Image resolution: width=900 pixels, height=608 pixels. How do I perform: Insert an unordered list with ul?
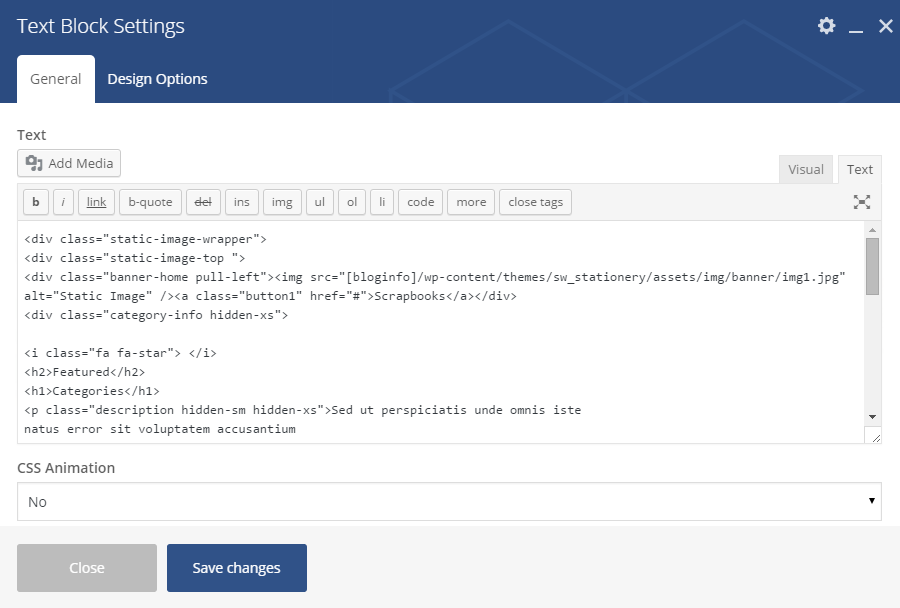[x=320, y=202]
